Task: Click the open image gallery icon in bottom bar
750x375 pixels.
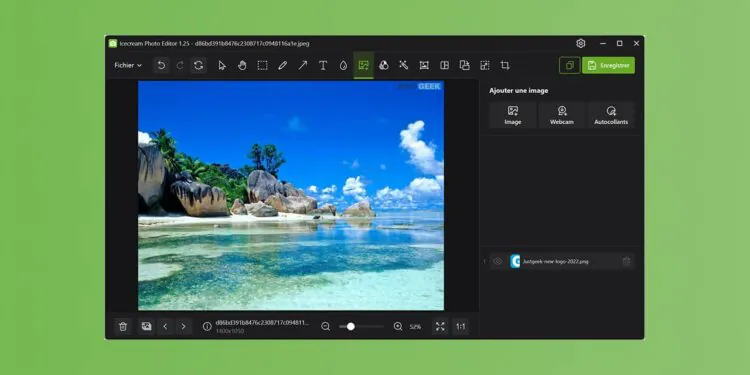Action: click(x=146, y=327)
